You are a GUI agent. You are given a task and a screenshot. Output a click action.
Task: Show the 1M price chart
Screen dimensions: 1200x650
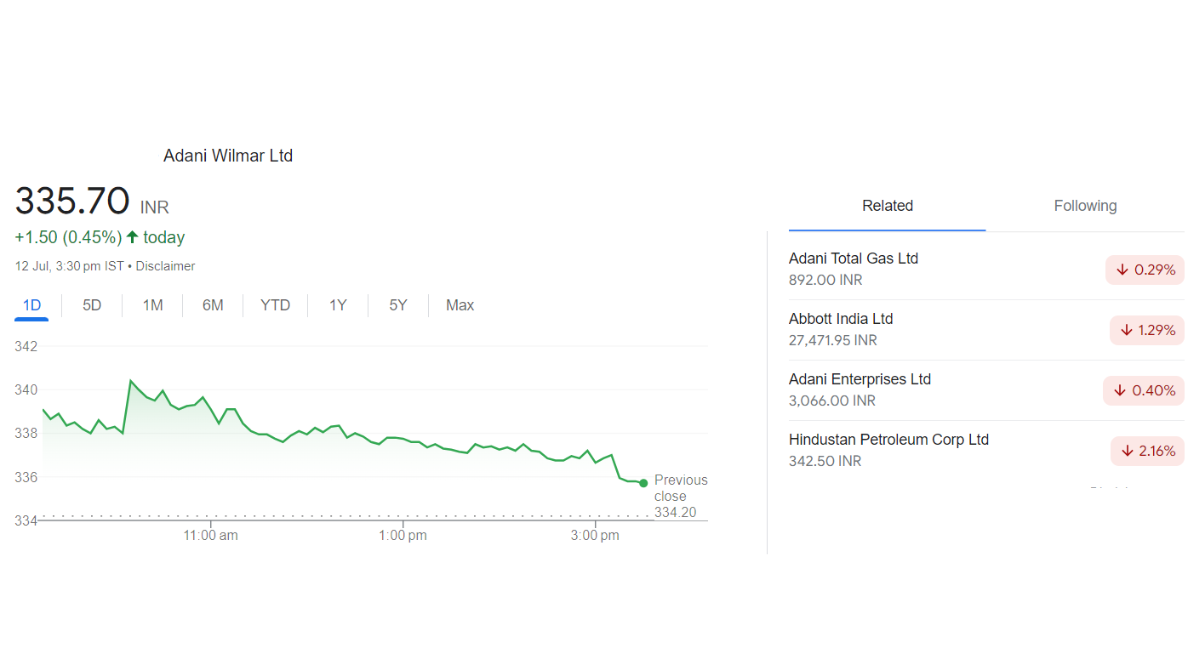tap(152, 305)
